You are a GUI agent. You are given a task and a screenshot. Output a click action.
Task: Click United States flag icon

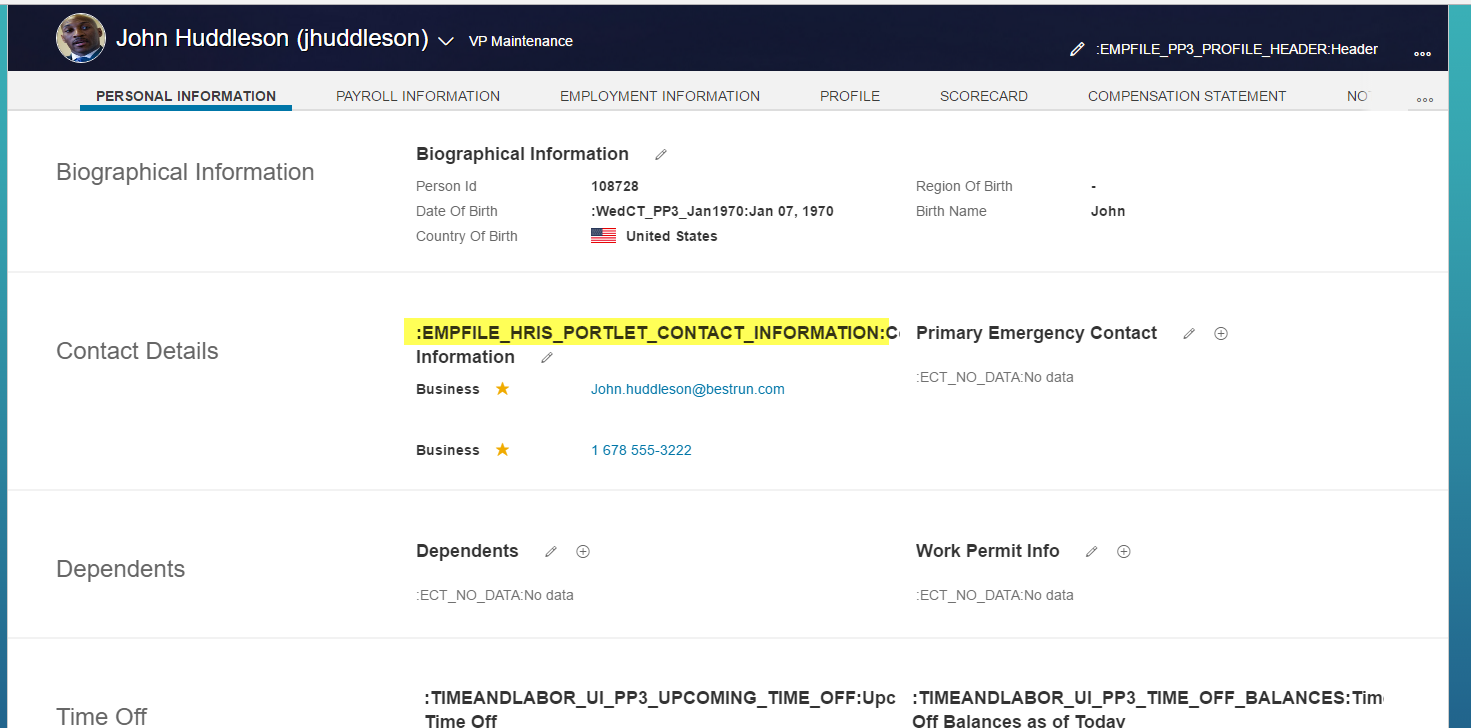603,236
